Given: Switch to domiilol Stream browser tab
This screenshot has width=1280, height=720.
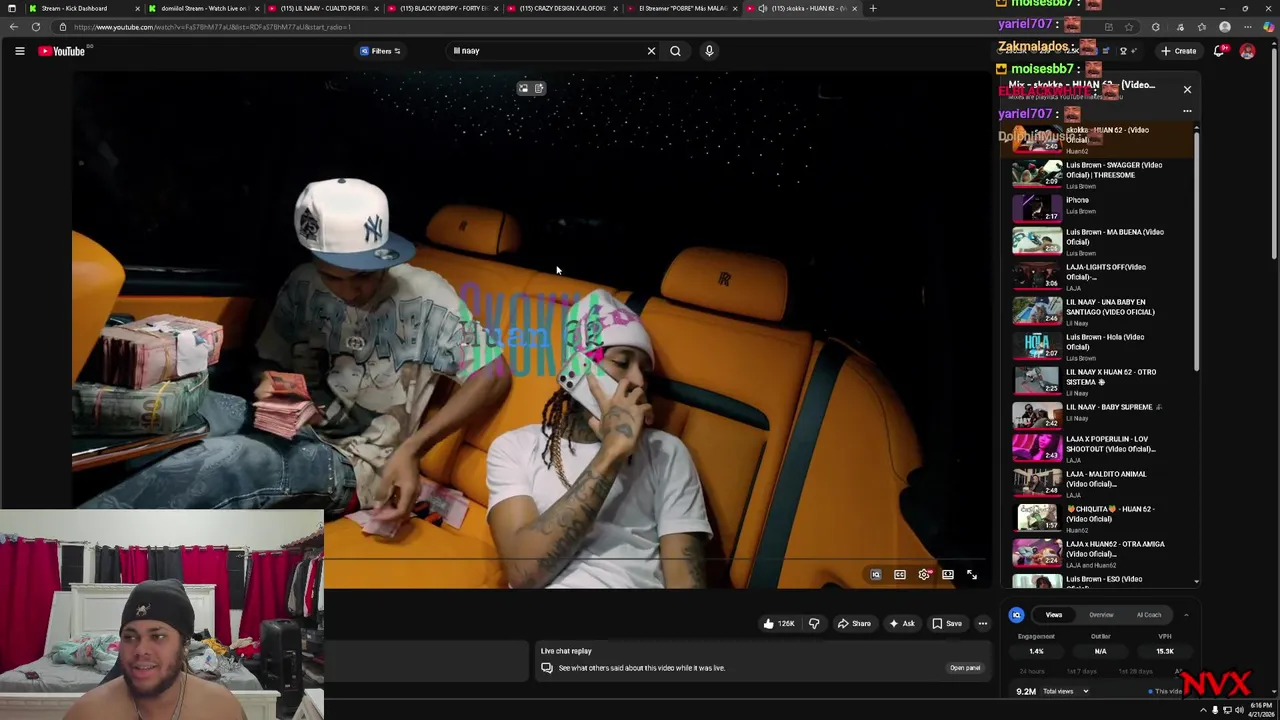Looking at the screenshot, I should click(x=201, y=8).
